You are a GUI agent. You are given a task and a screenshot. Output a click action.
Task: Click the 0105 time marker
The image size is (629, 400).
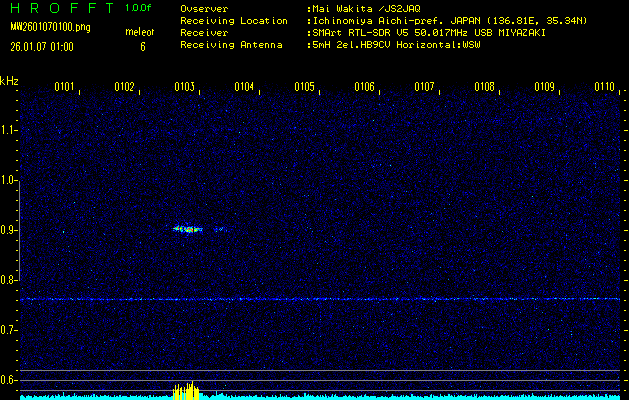[x=304, y=87]
